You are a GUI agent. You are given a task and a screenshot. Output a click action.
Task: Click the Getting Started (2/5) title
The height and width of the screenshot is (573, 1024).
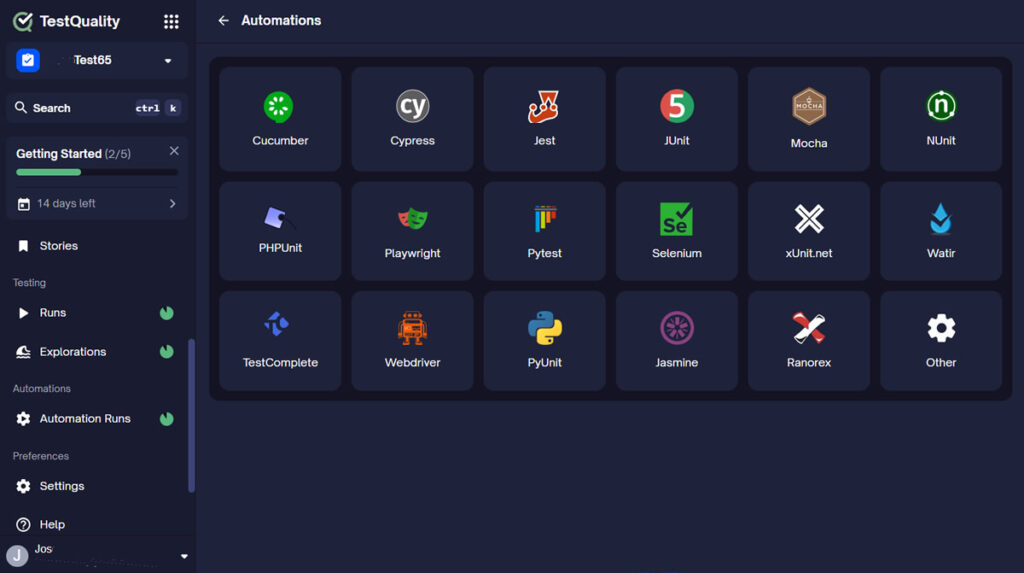[73, 154]
